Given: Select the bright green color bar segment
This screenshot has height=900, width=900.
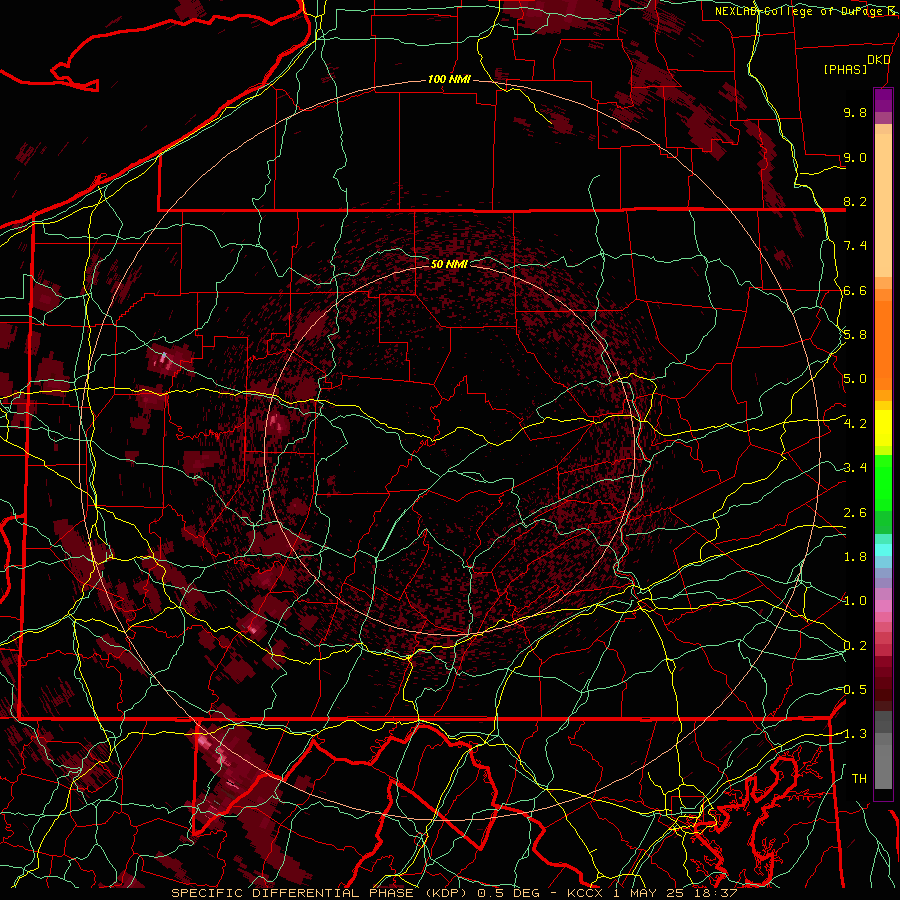Looking at the screenshot, I should pos(883,482).
